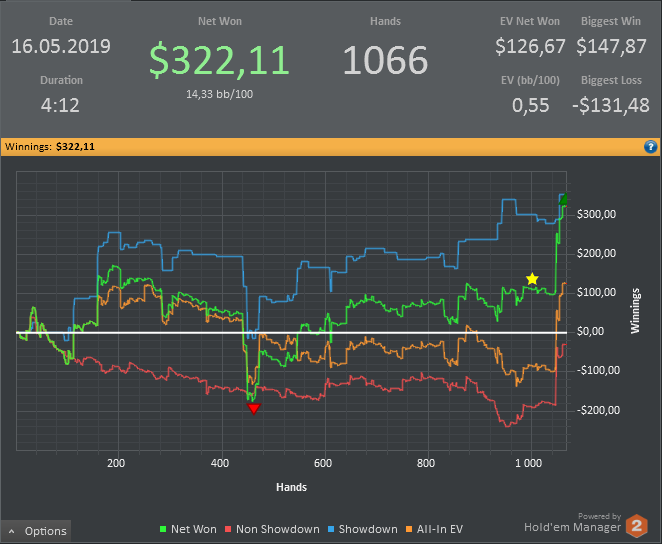Toggle the blue Showdown legend swatch
Image resolution: width=662 pixels, height=544 pixels.
[331, 529]
